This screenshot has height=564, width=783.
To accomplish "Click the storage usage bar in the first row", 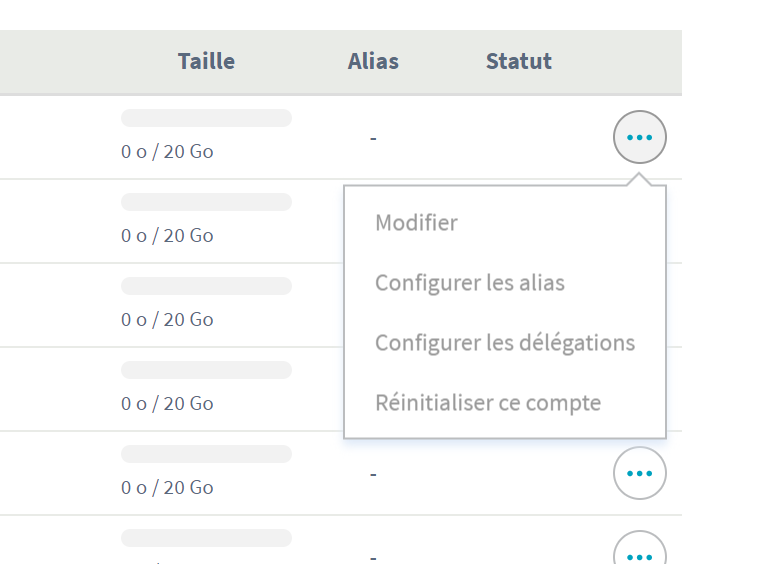I will point(206,118).
